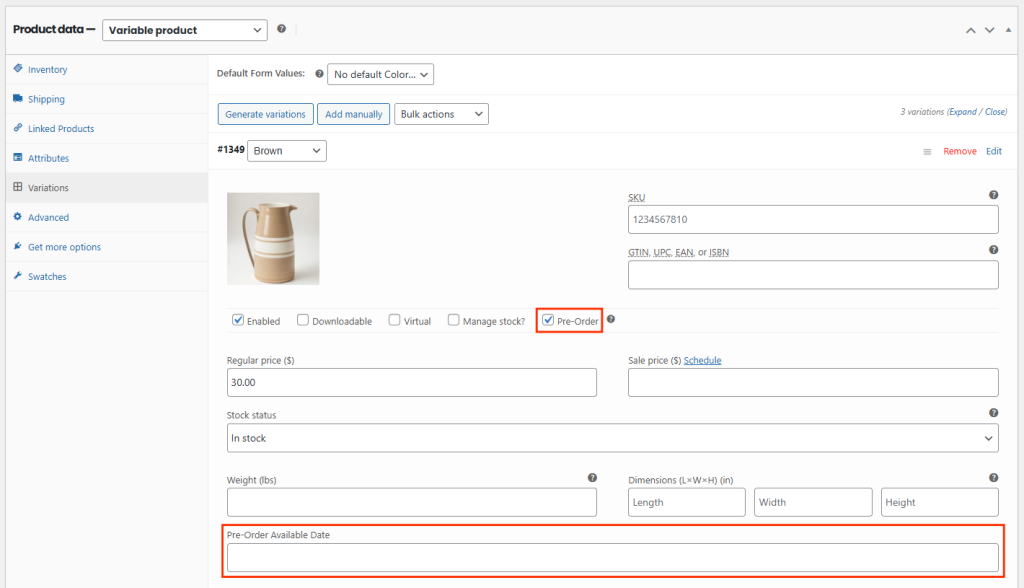Expand the Bulk actions dropdown
Screen dimensions: 1024x588
(x=441, y=114)
